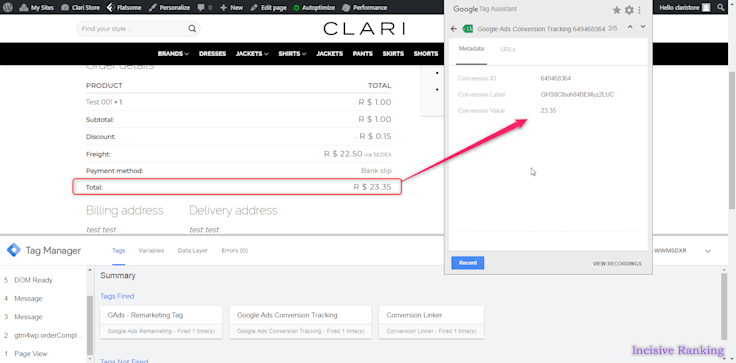
Task: Go to next tag with down chevron
Action: pos(643,27)
